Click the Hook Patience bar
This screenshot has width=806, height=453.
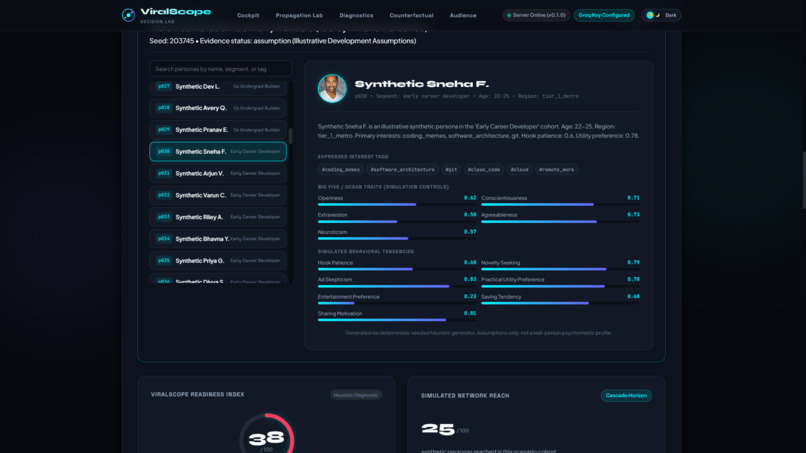pos(397,269)
